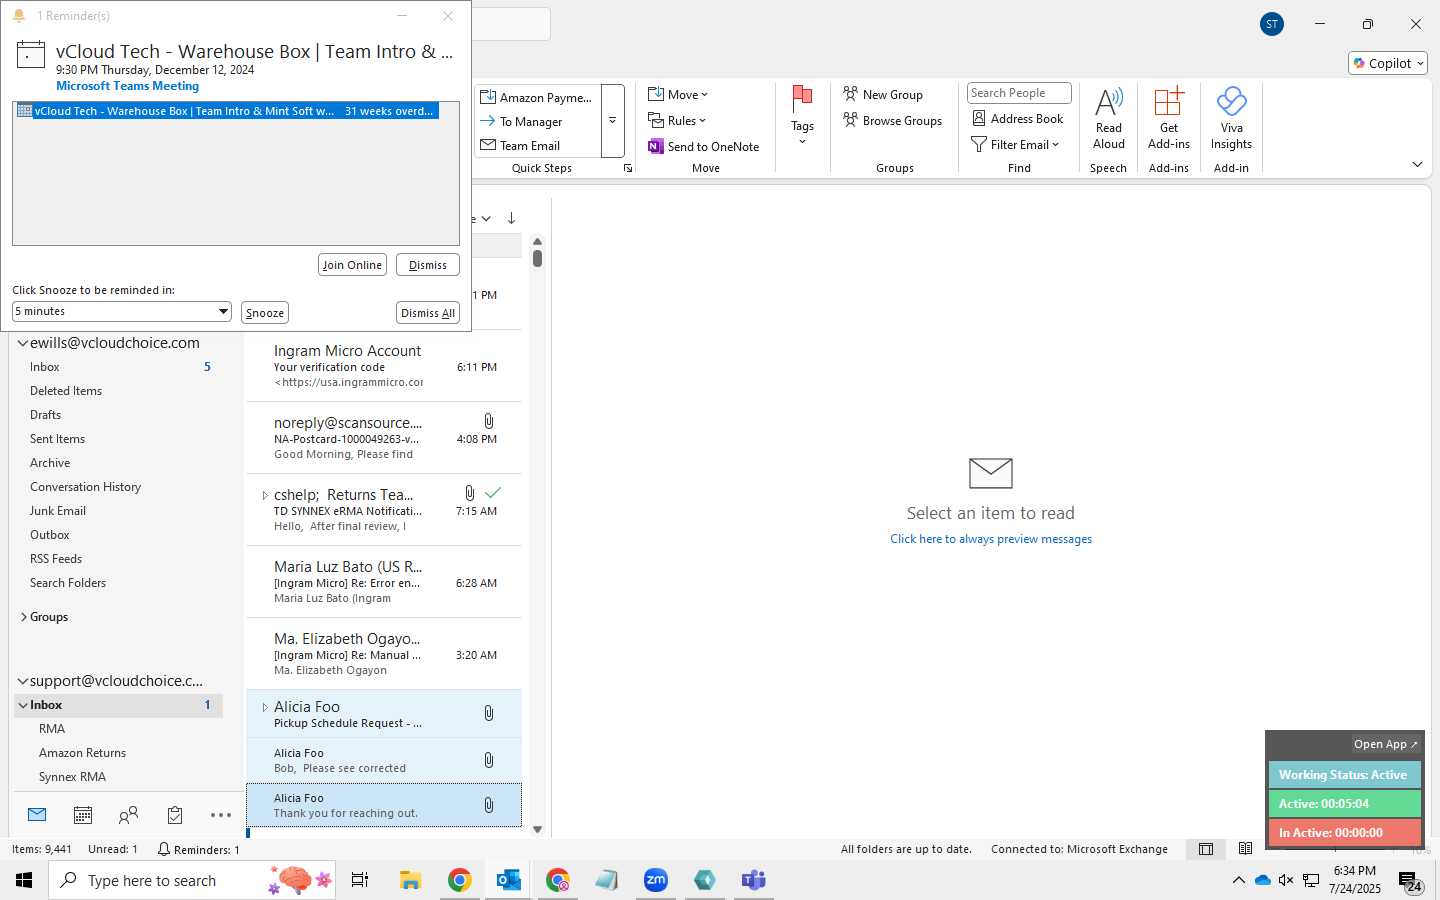This screenshot has width=1440, height=900.
Task: Open the Address Book
Action: coord(1018,118)
